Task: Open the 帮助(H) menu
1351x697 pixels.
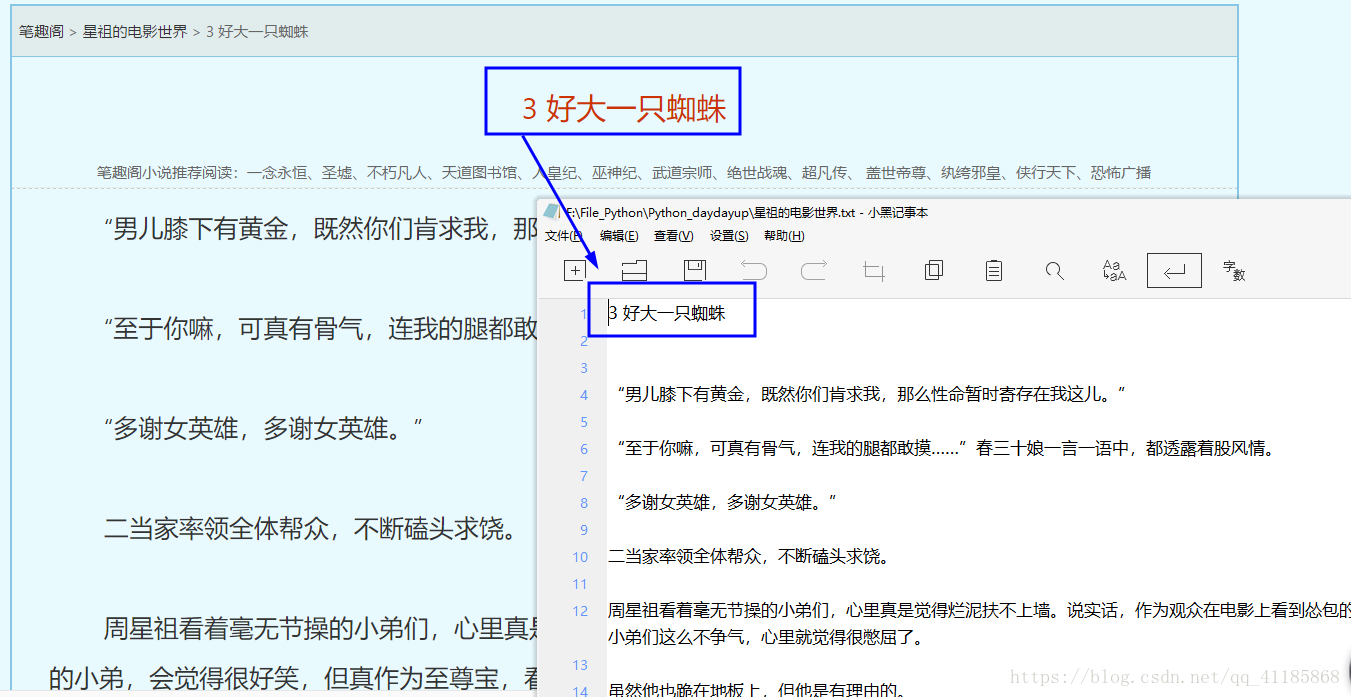Action: pos(784,236)
